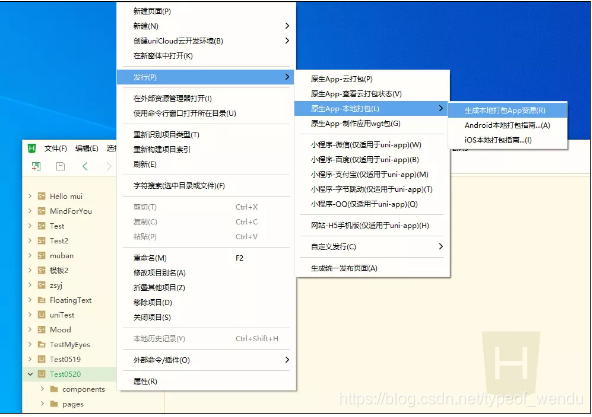This screenshot has width=592, height=417.
Task: Collapse the Test0520 project chevron
Action: [30, 374]
